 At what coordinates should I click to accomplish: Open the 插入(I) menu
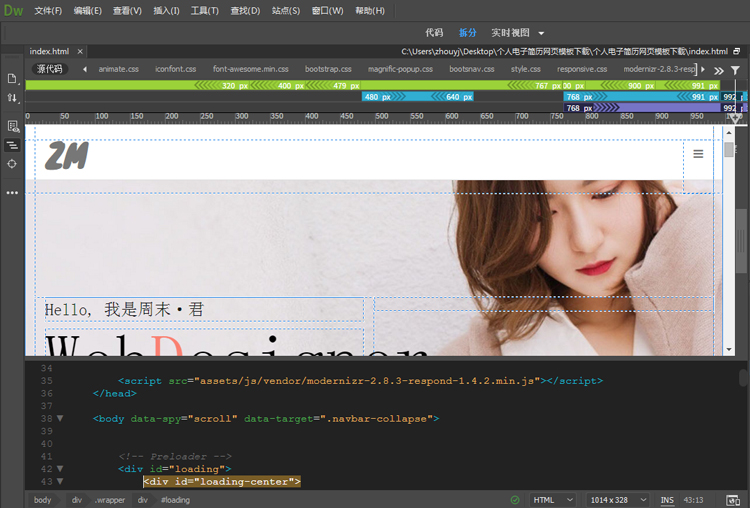(x=166, y=11)
